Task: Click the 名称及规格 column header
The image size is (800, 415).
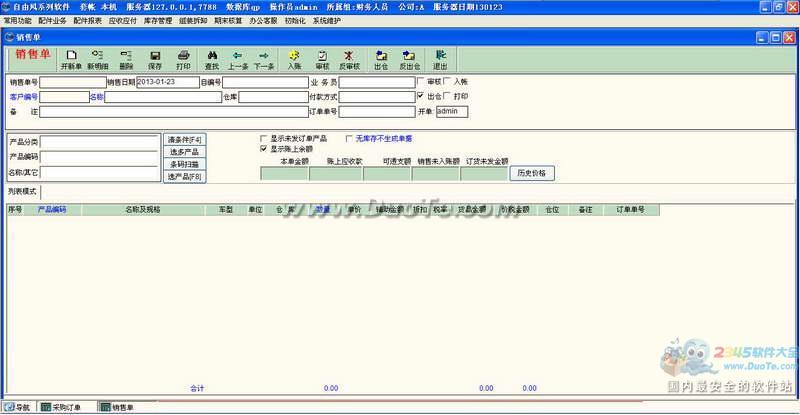Action: pos(143,210)
